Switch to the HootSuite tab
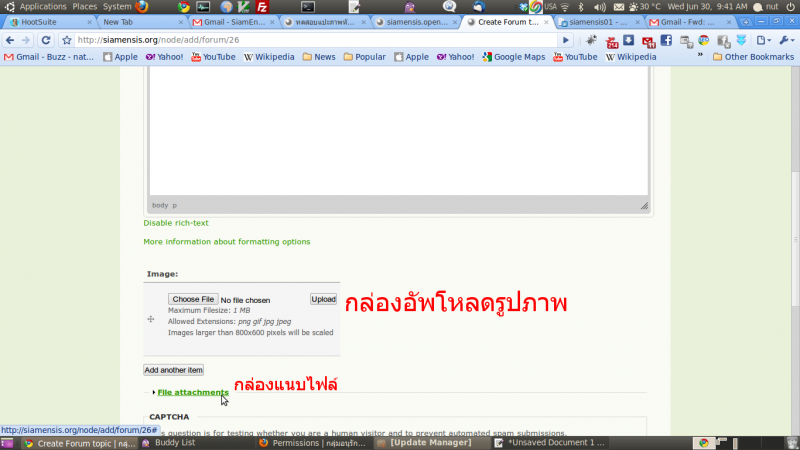This screenshot has height=450, width=800. (x=40, y=22)
